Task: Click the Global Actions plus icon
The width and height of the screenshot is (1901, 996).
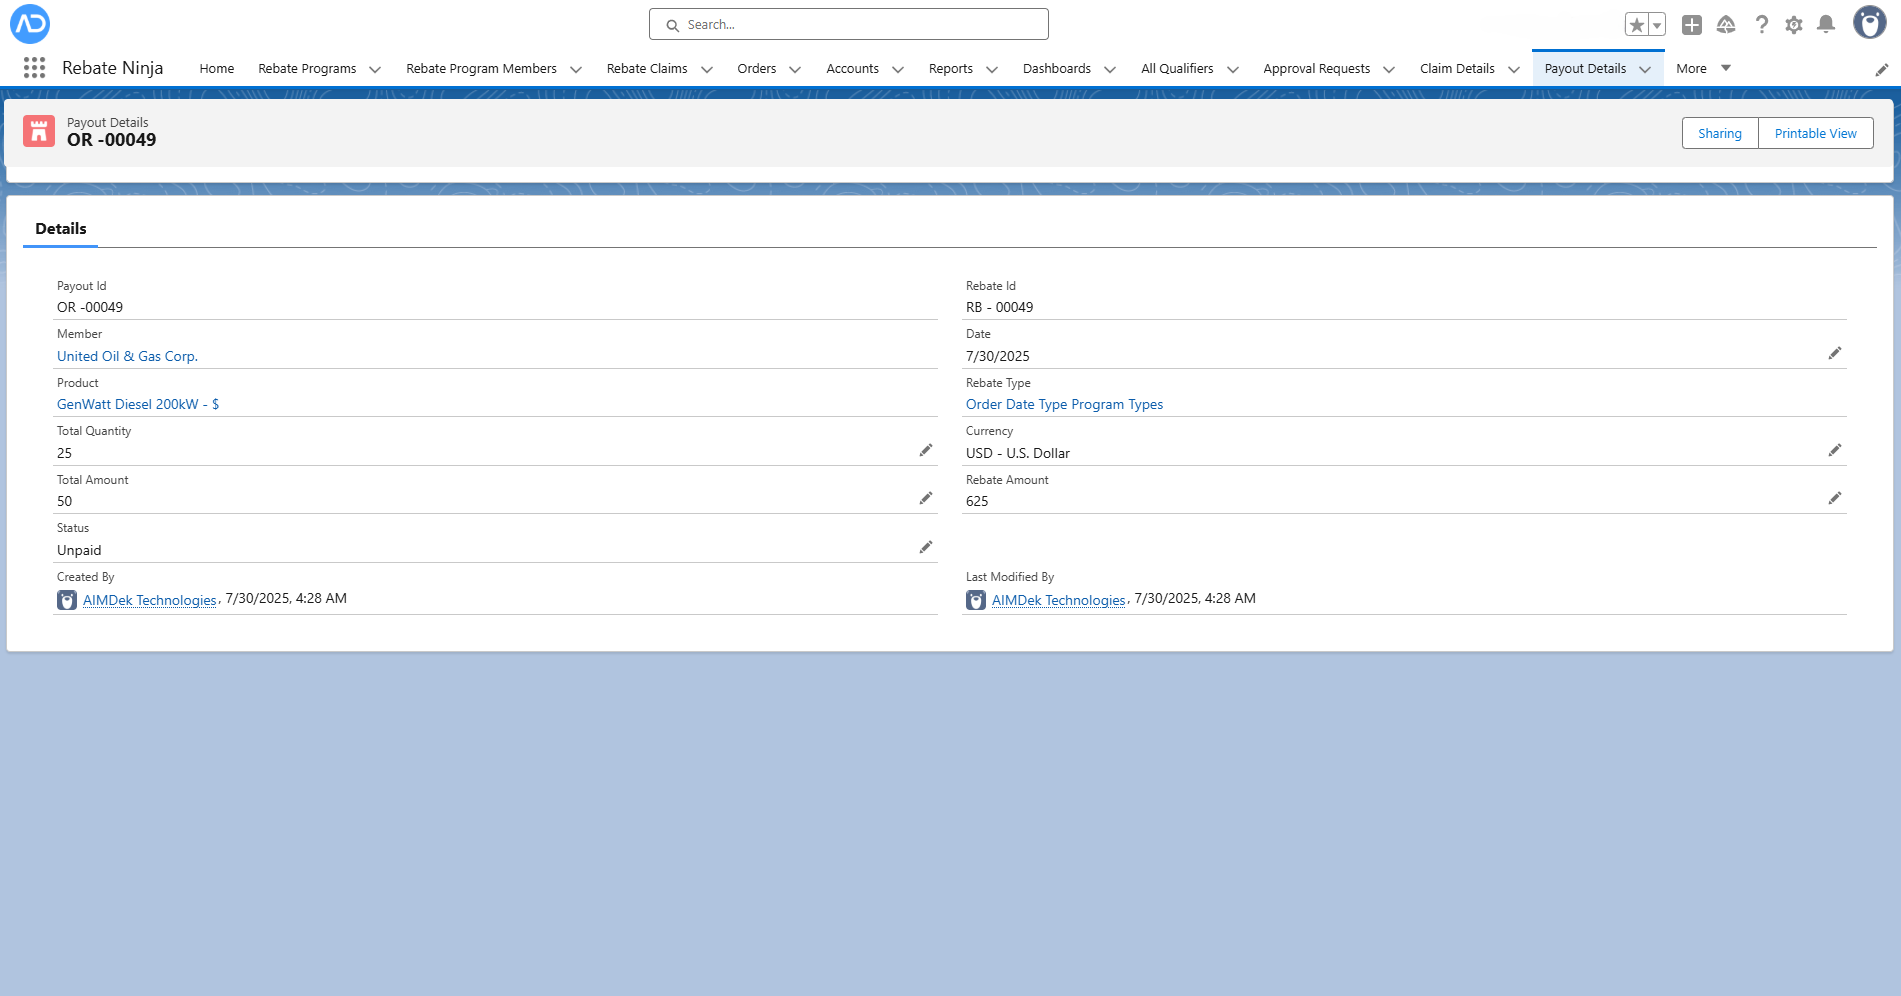Action: 1692,25
